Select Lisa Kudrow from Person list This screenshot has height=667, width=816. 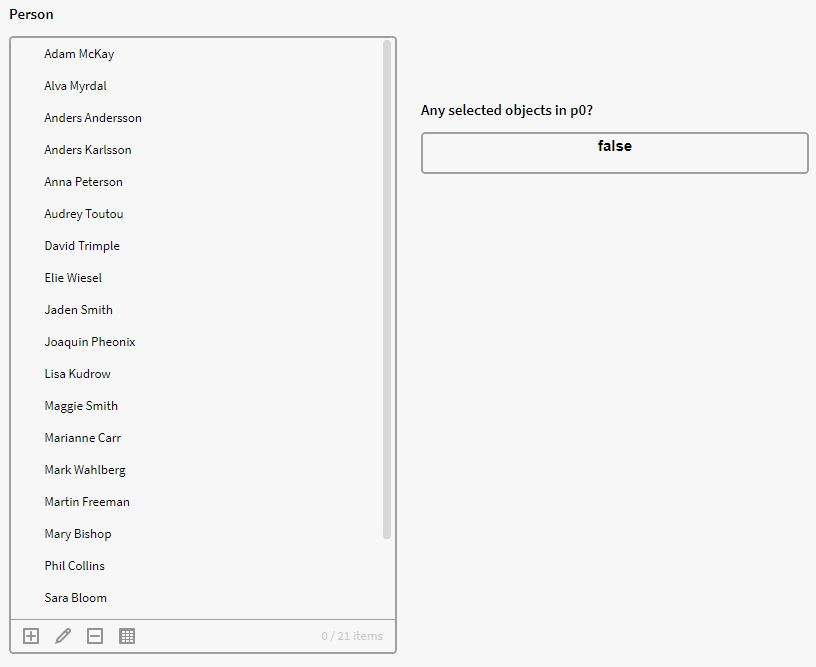tap(77, 374)
